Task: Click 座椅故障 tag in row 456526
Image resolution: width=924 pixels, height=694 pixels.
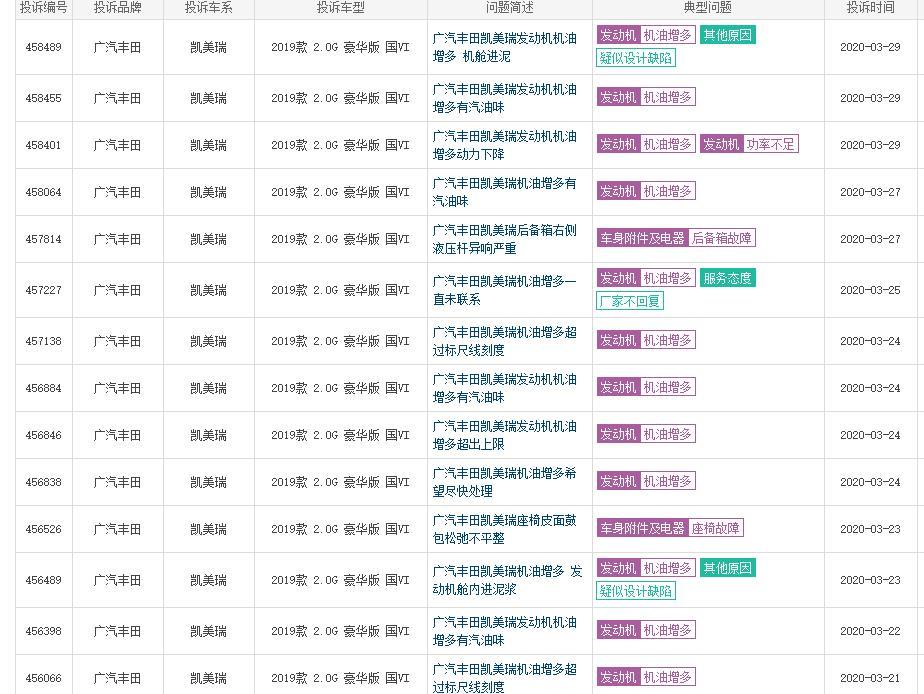Action: 715,528
